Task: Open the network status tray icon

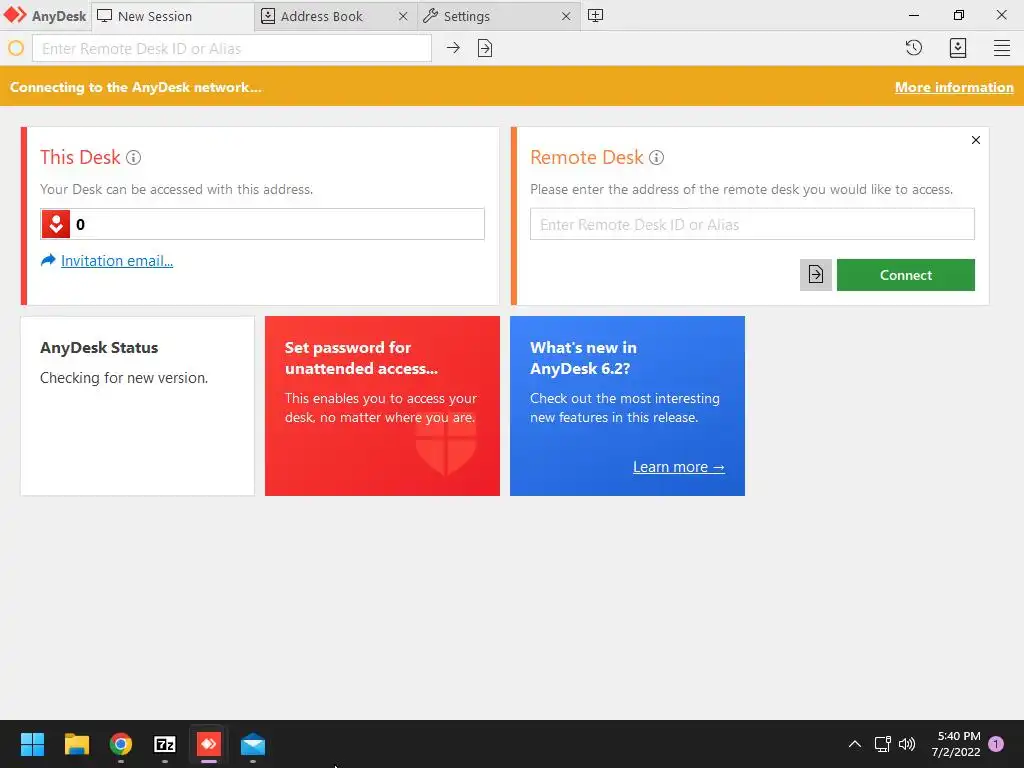Action: (882, 744)
